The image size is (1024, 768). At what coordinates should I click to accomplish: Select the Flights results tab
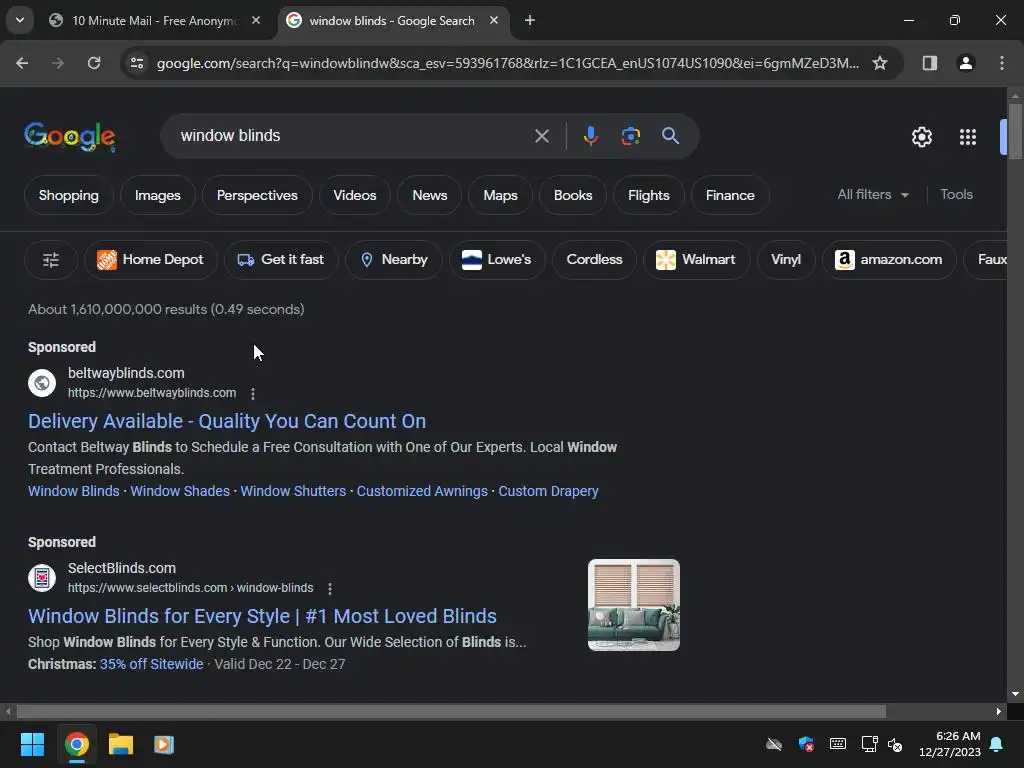pyautogui.click(x=648, y=195)
